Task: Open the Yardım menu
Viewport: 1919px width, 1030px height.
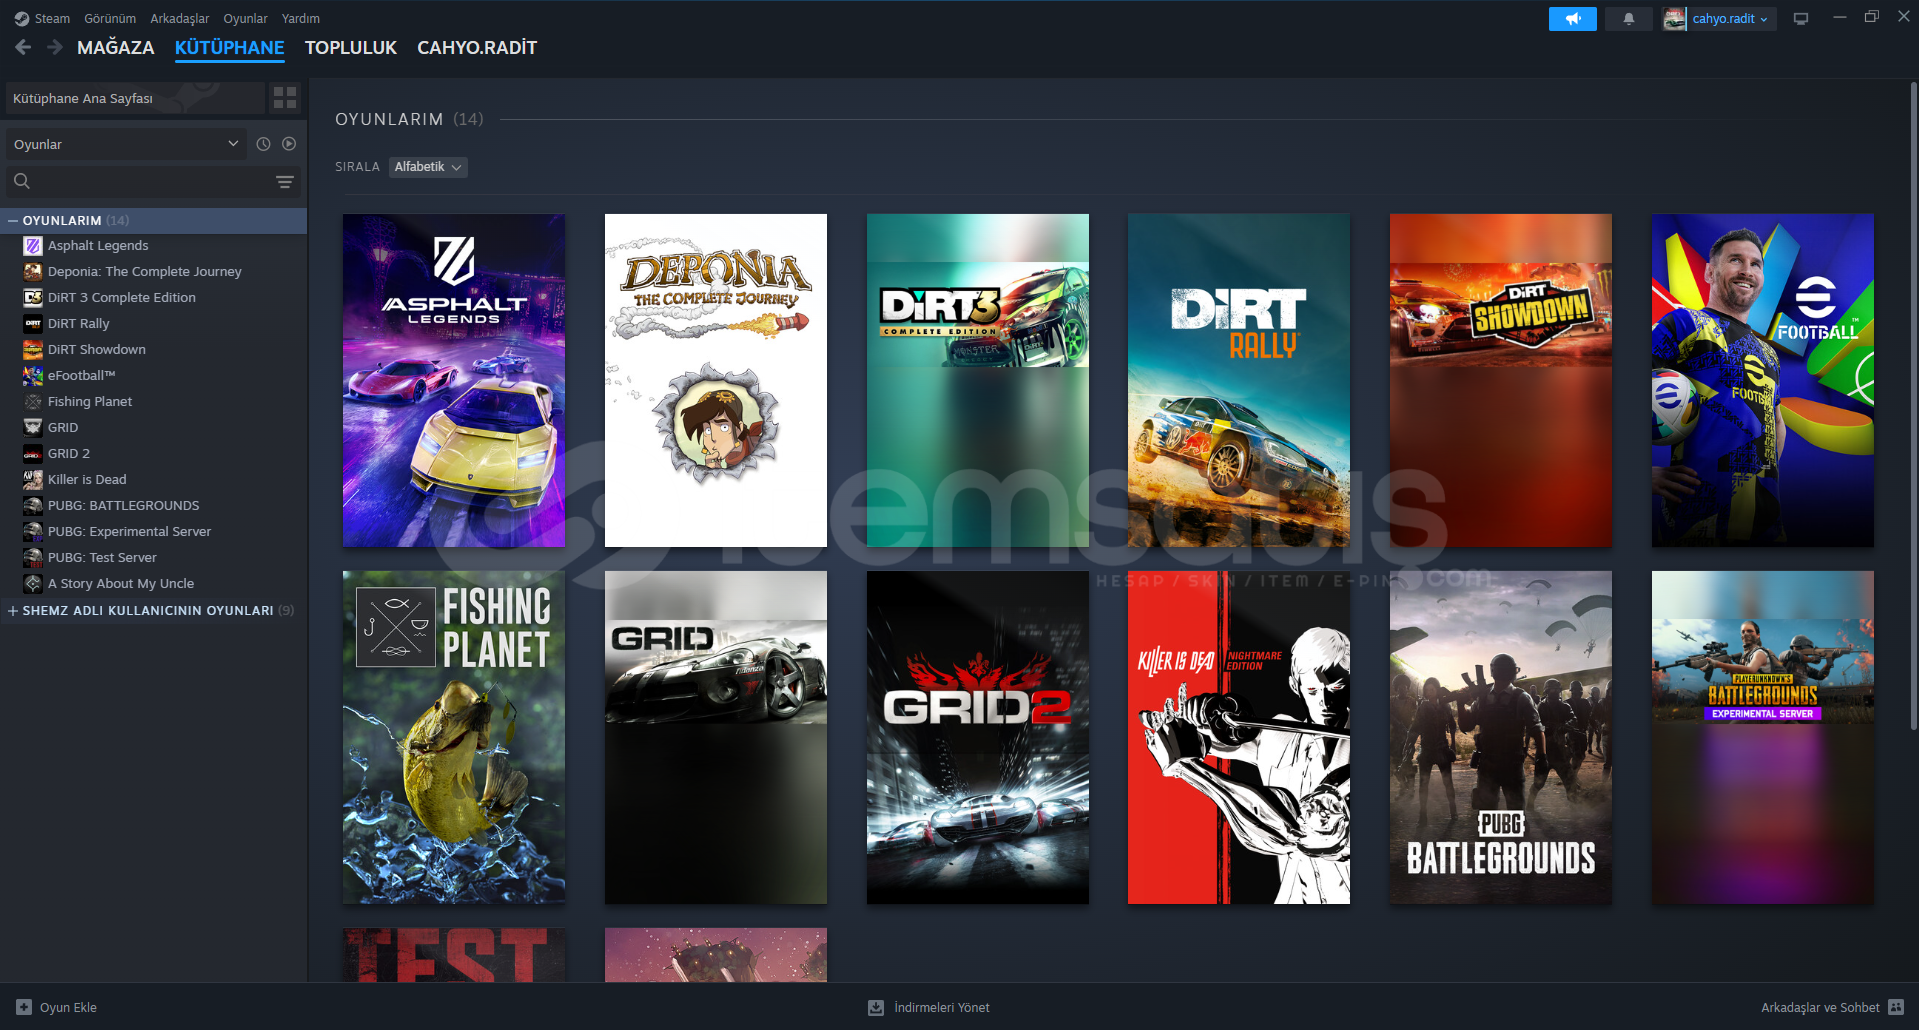Action: coord(301,19)
